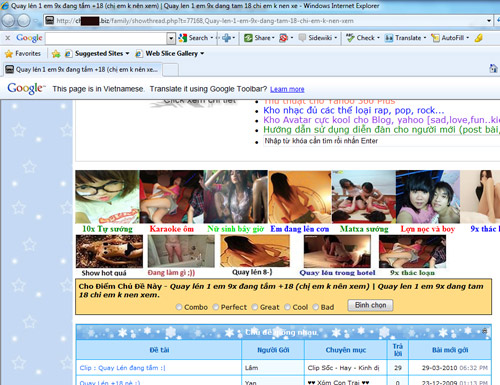Click the Bình chọn vote button
This screenshot has height=385, width=500.
(x=370, y=305)
